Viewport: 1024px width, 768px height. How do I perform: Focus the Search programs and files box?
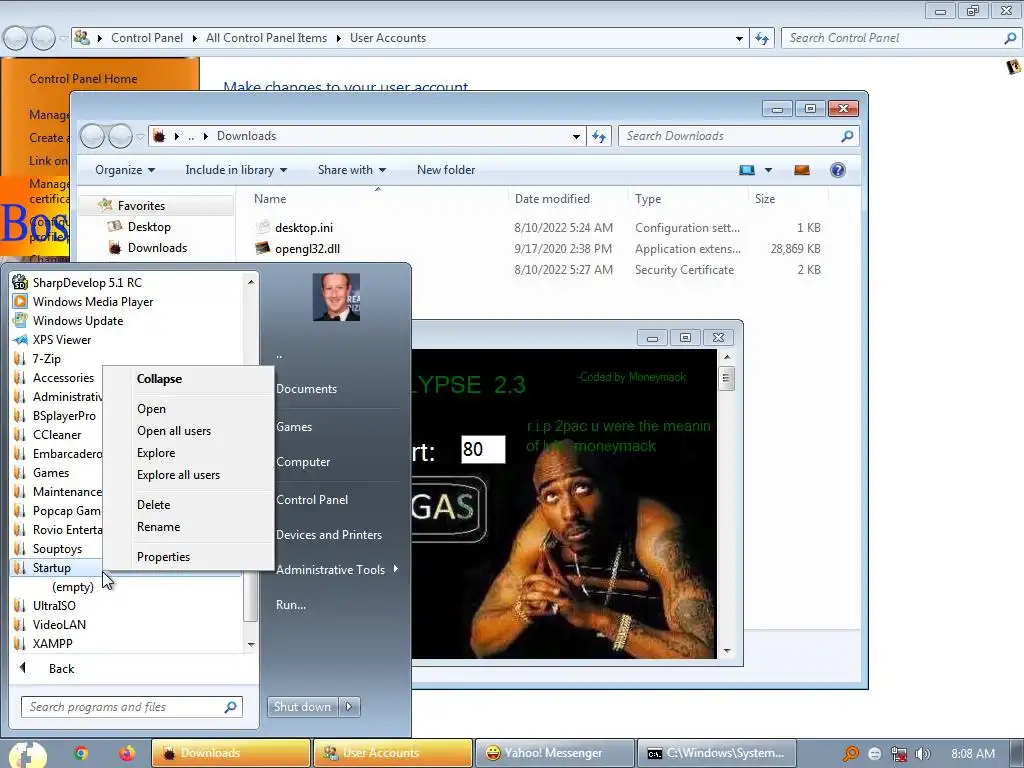tap(133, 707)
